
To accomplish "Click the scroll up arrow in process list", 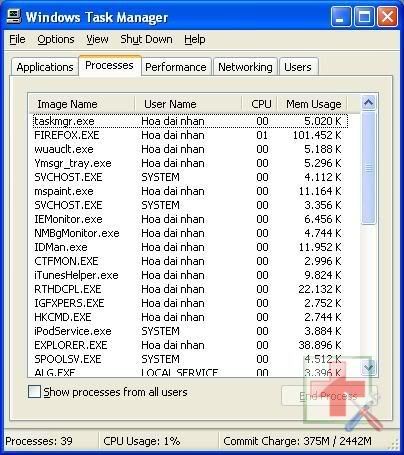I will [368, 103].
